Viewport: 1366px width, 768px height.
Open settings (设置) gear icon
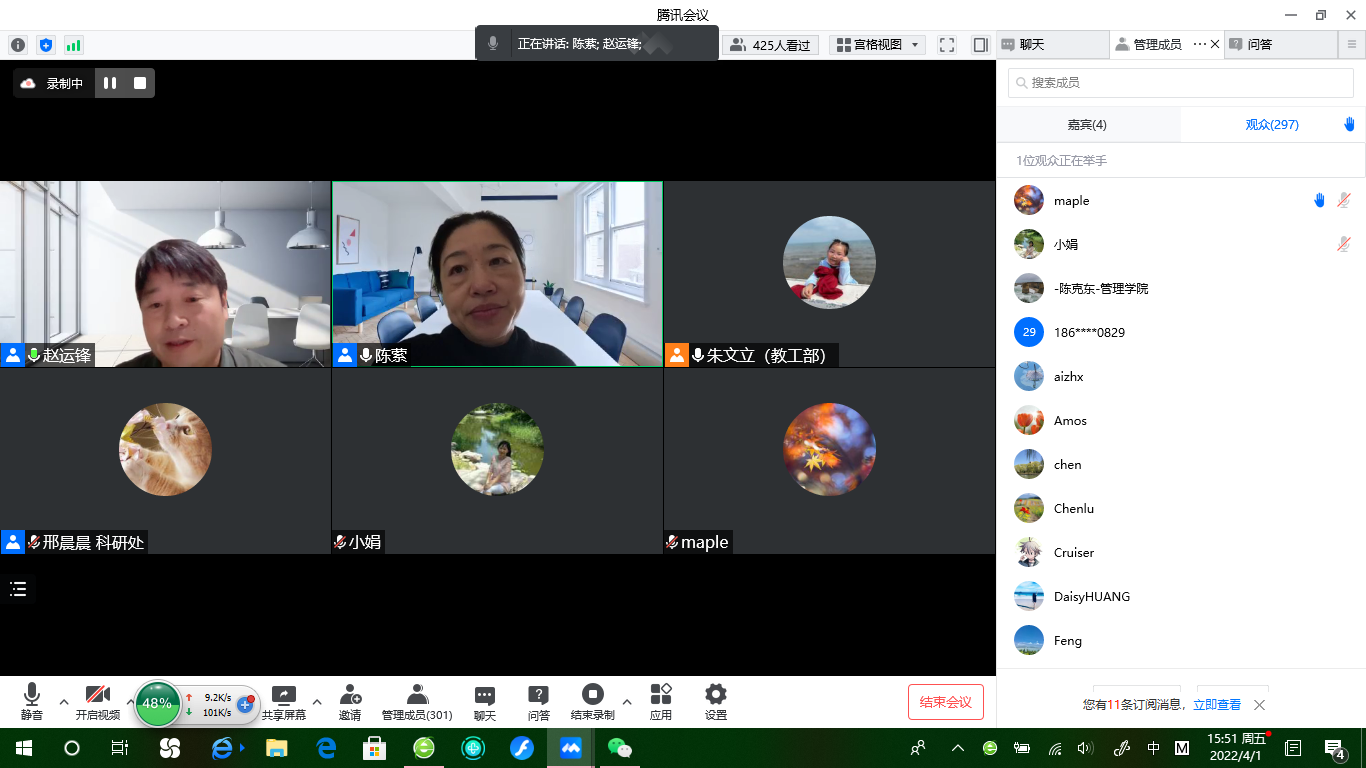pos(715,695)
